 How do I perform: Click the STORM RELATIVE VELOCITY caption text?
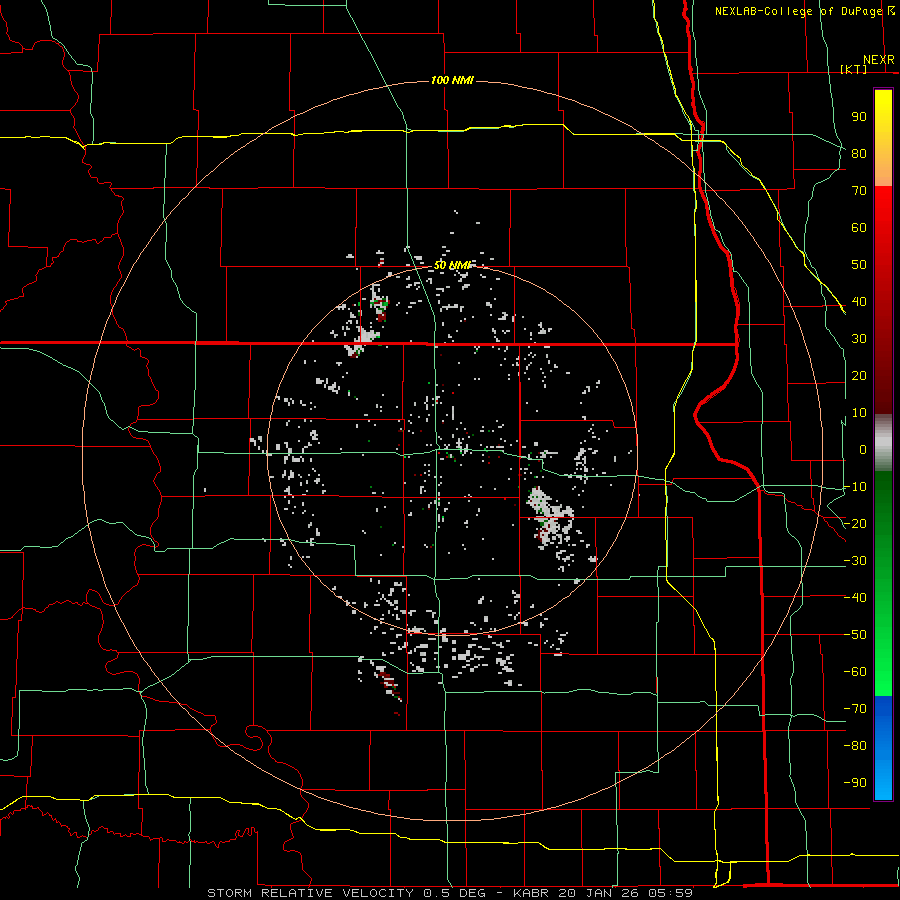tap(310, 893)
